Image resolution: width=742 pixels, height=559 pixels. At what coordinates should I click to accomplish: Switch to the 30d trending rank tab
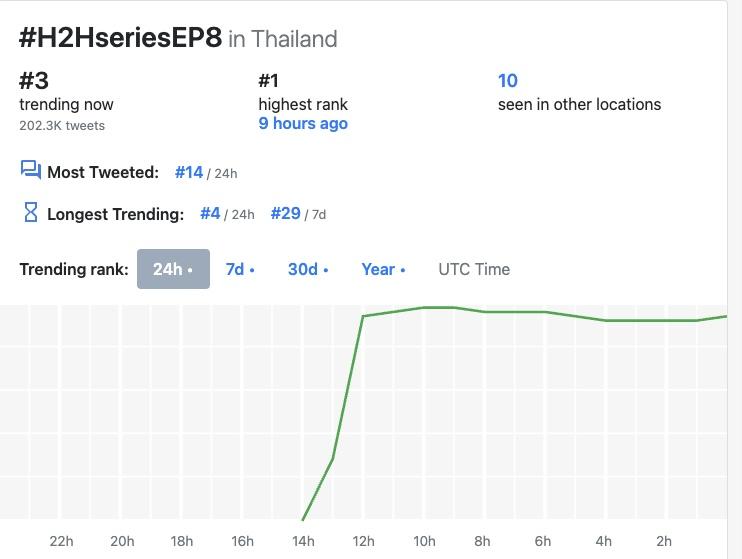308,269
